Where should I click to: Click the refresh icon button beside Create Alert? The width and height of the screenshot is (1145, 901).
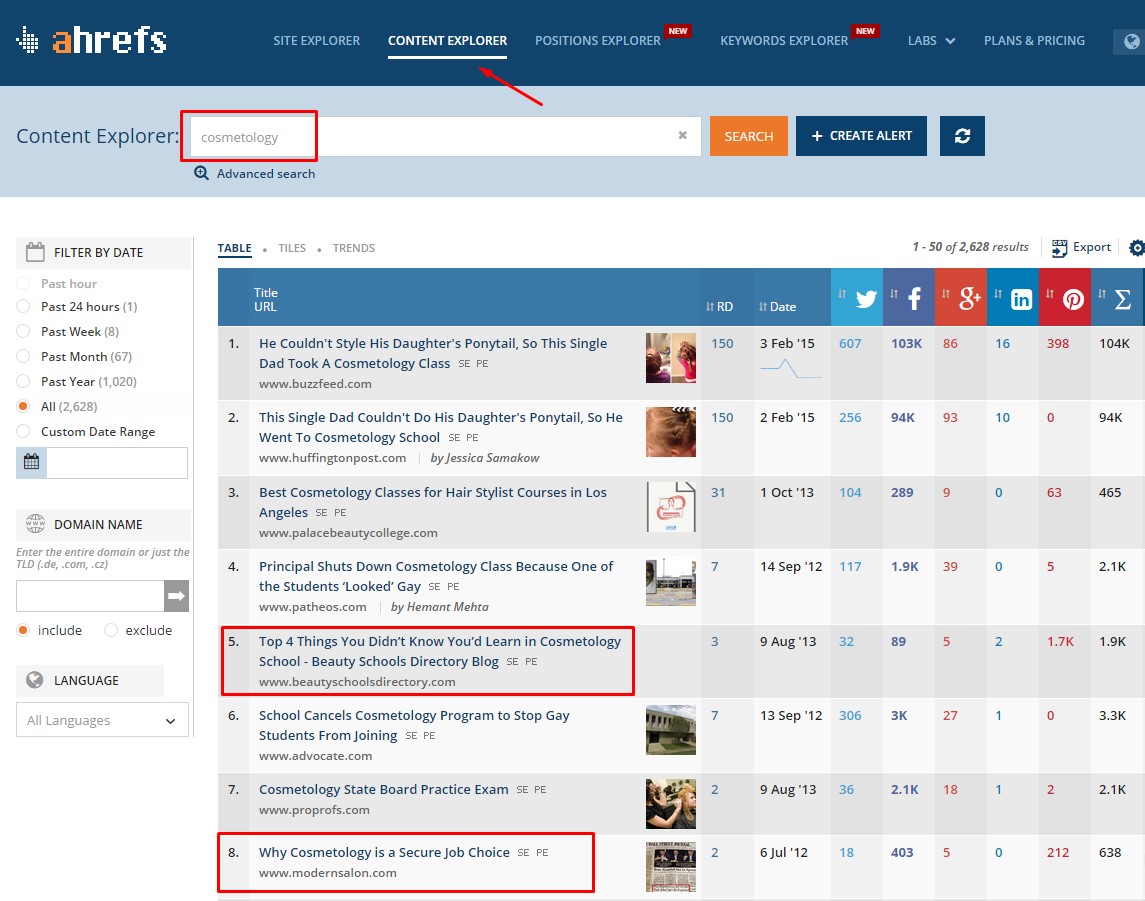click(962, 136)
